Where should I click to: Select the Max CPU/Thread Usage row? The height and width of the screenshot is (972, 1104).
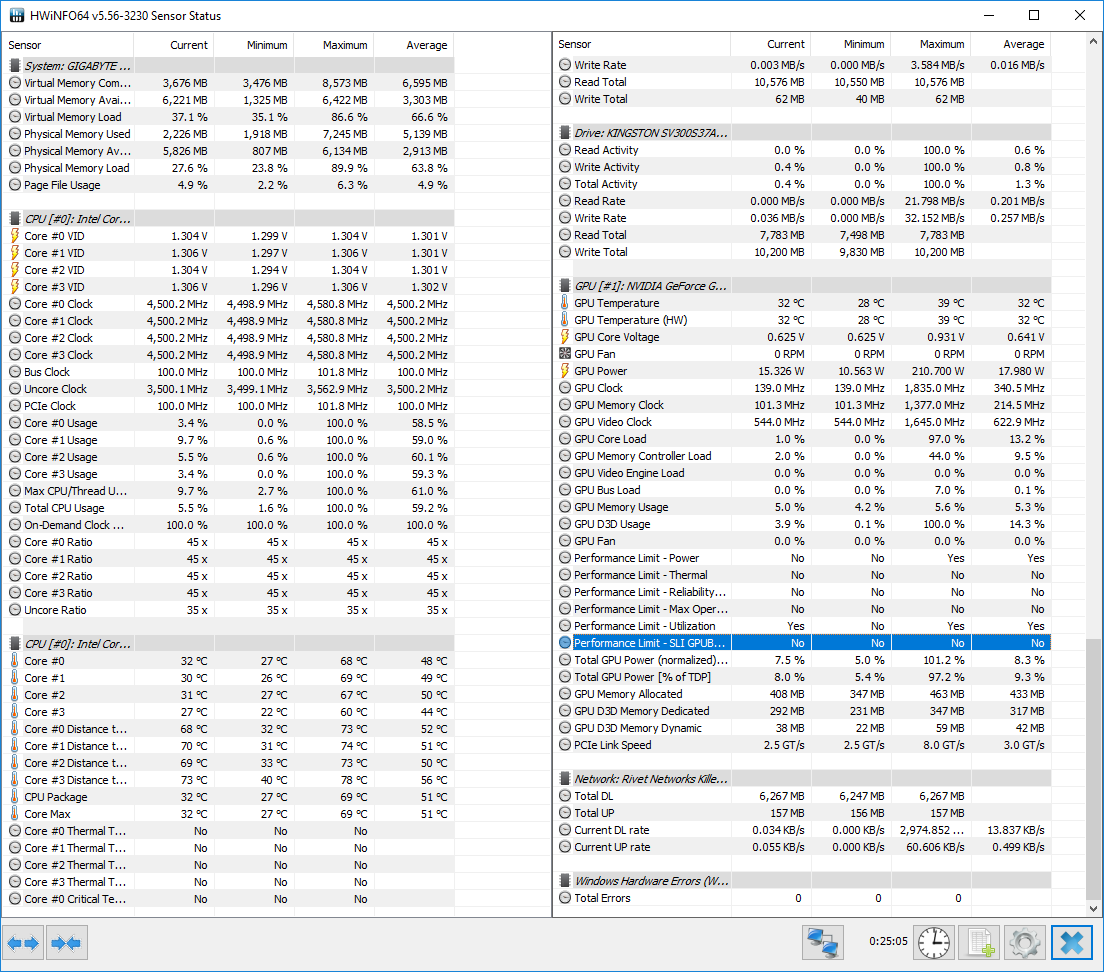[229, 491]
